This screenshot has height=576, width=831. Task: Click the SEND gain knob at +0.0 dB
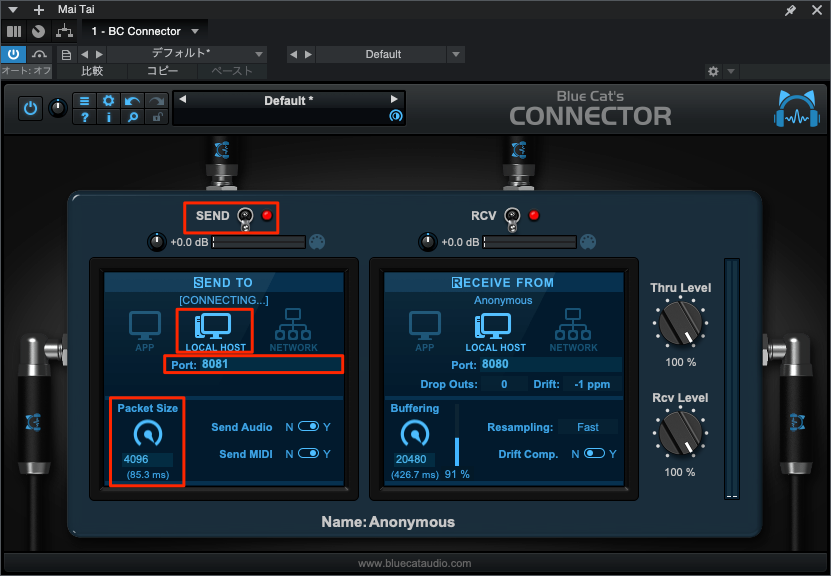(156, 242)
